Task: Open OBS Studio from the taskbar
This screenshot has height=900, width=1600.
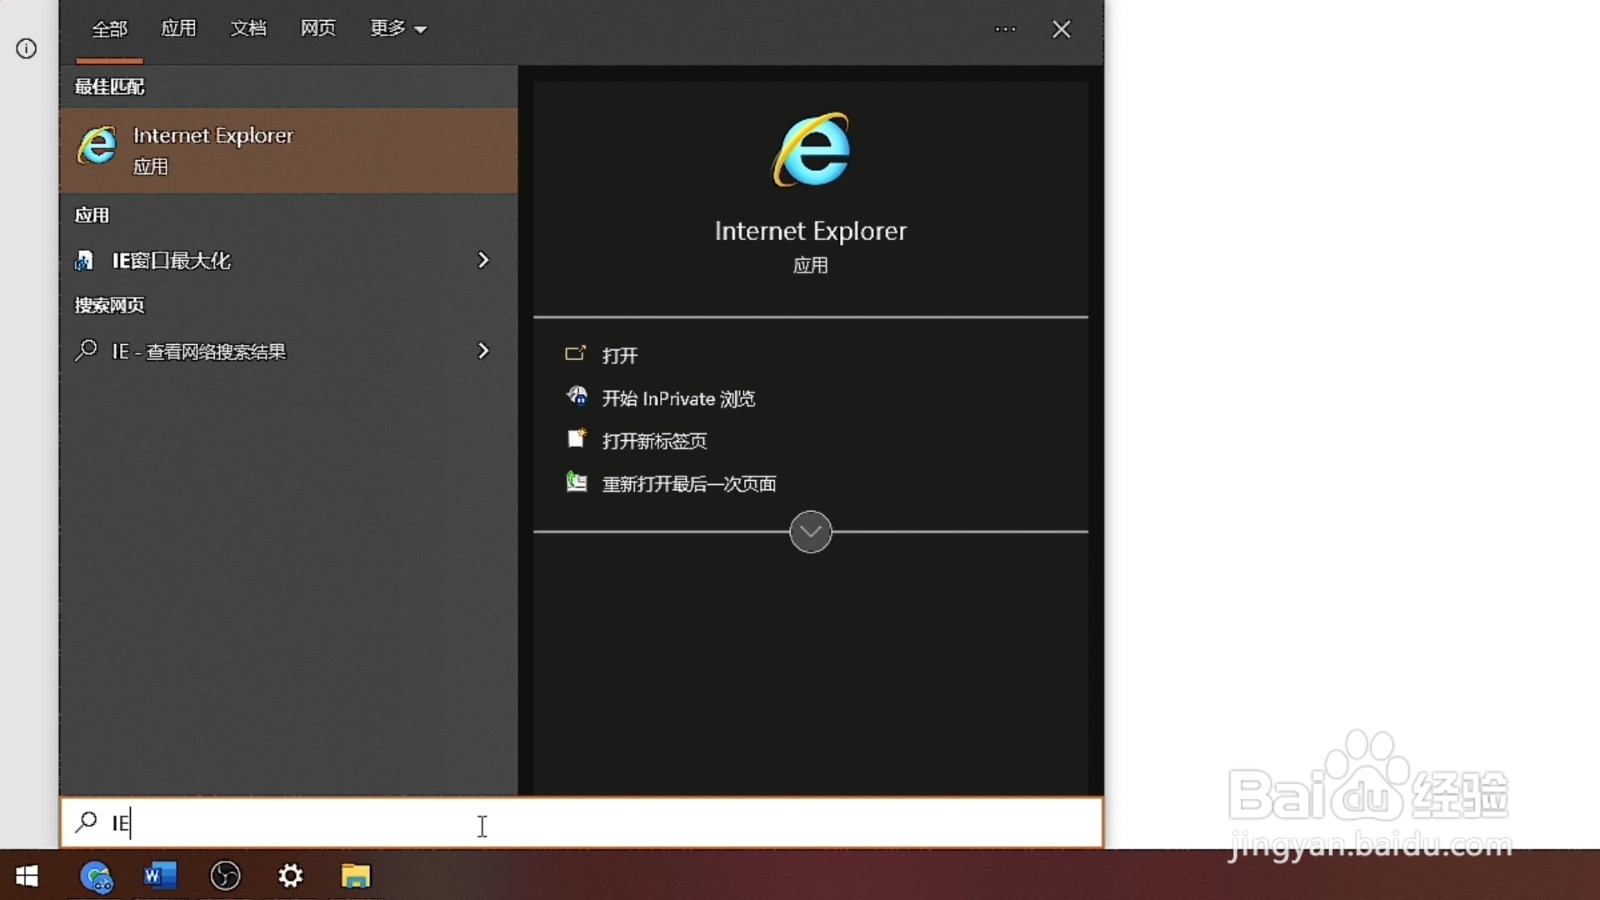Action: (x=225, y=876)
